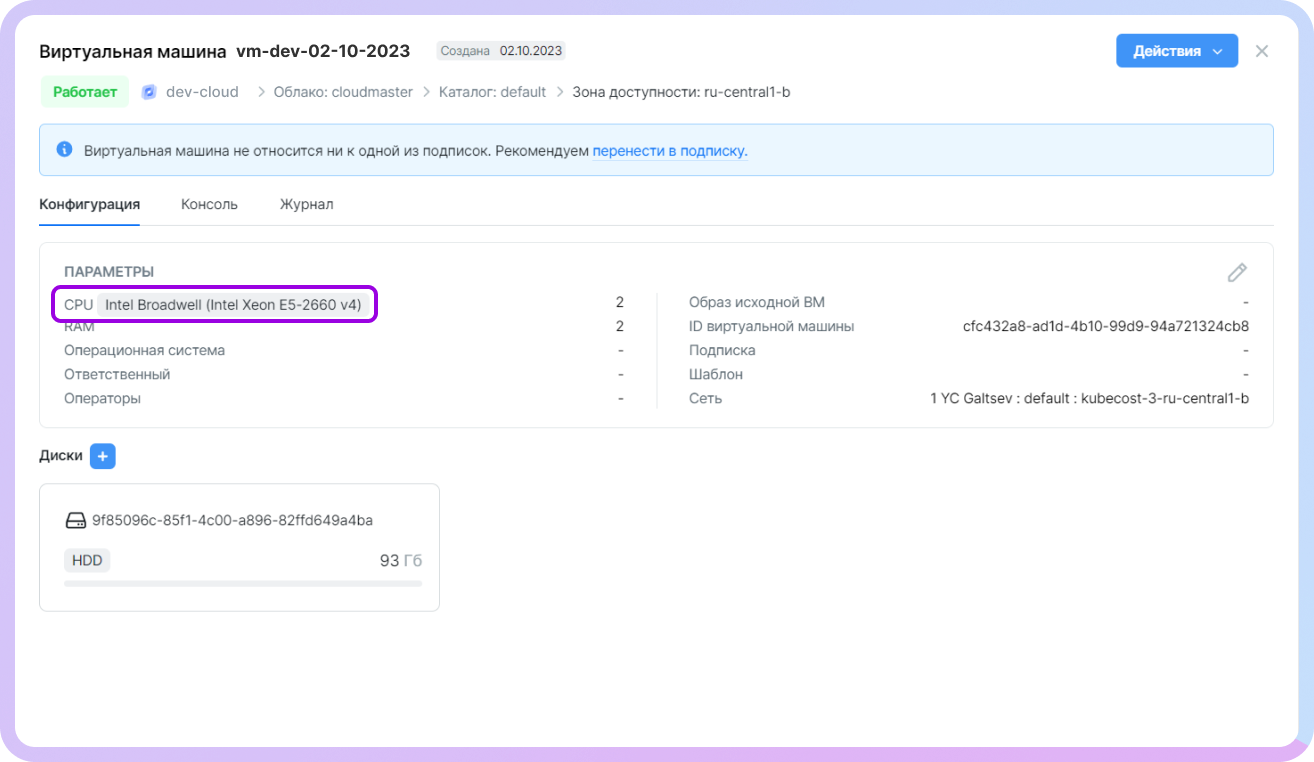1314x762 pixels.
Task: Select the Конфигурация tab
Action: tap(89, 204)
